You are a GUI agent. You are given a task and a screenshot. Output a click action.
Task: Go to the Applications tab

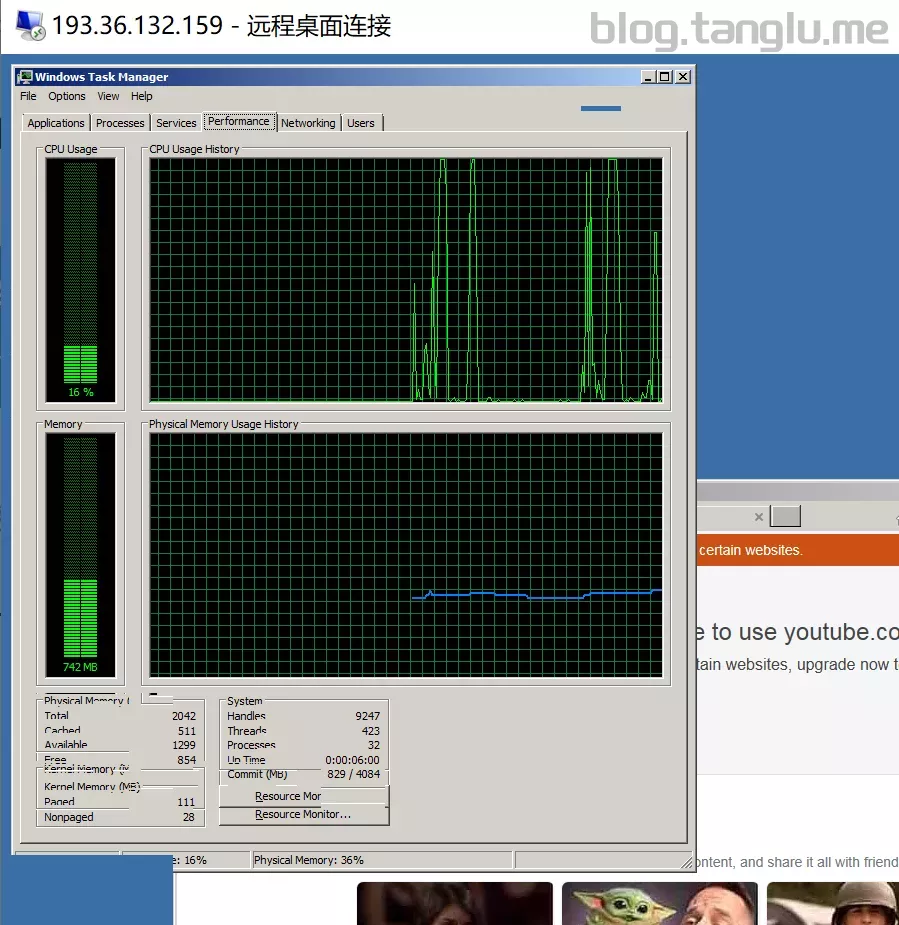click(56, 123)
